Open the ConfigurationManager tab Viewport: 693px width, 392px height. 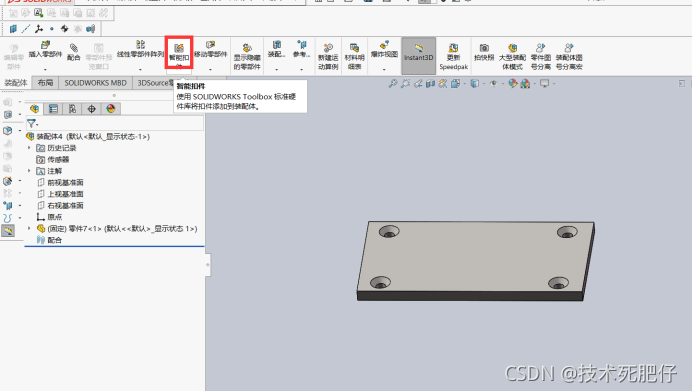click(x=72, y=109)
